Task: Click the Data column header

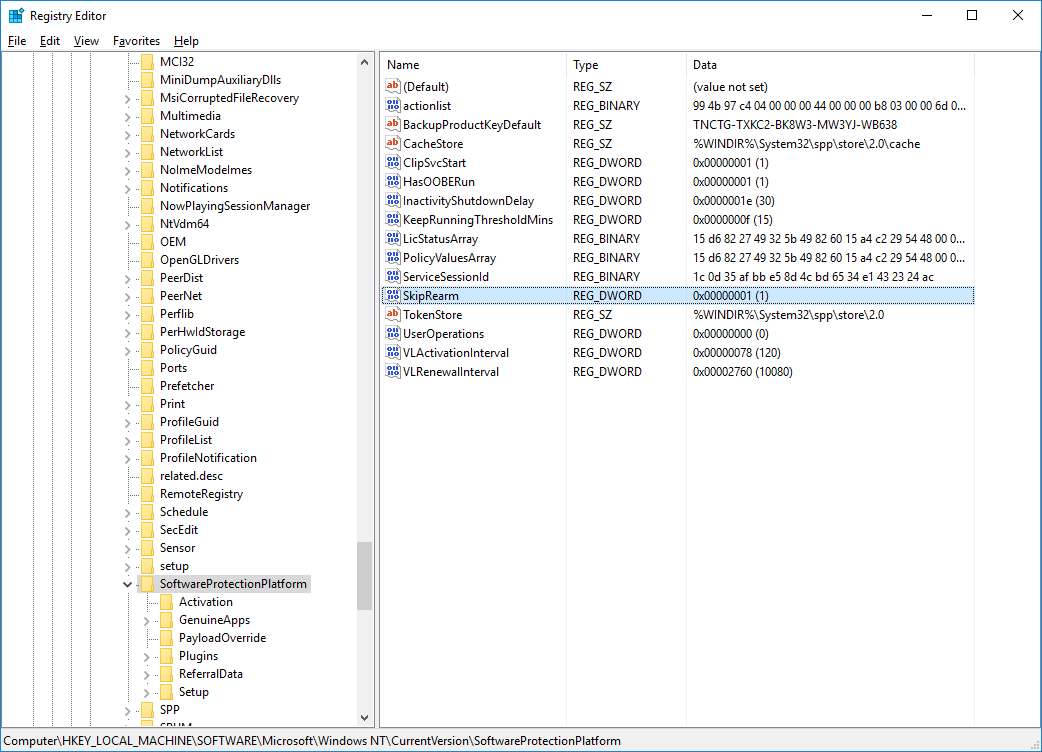Action: pos(830,64)
